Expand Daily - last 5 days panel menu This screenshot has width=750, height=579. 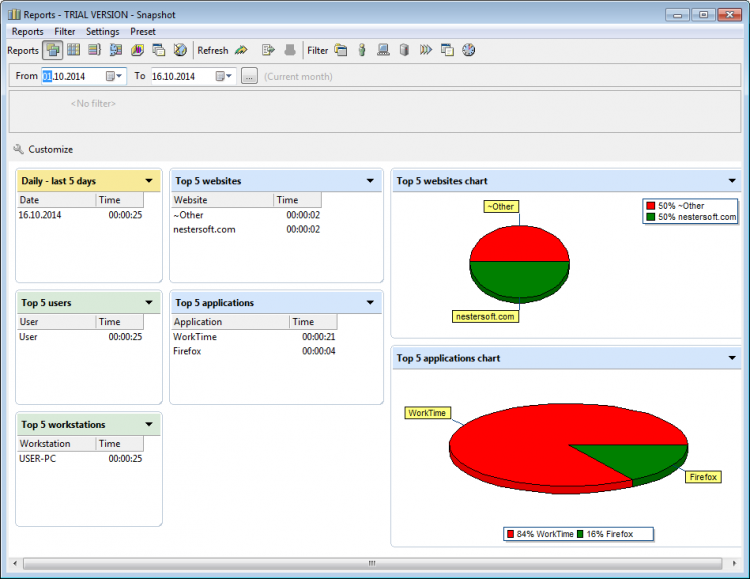pos(149,181)
